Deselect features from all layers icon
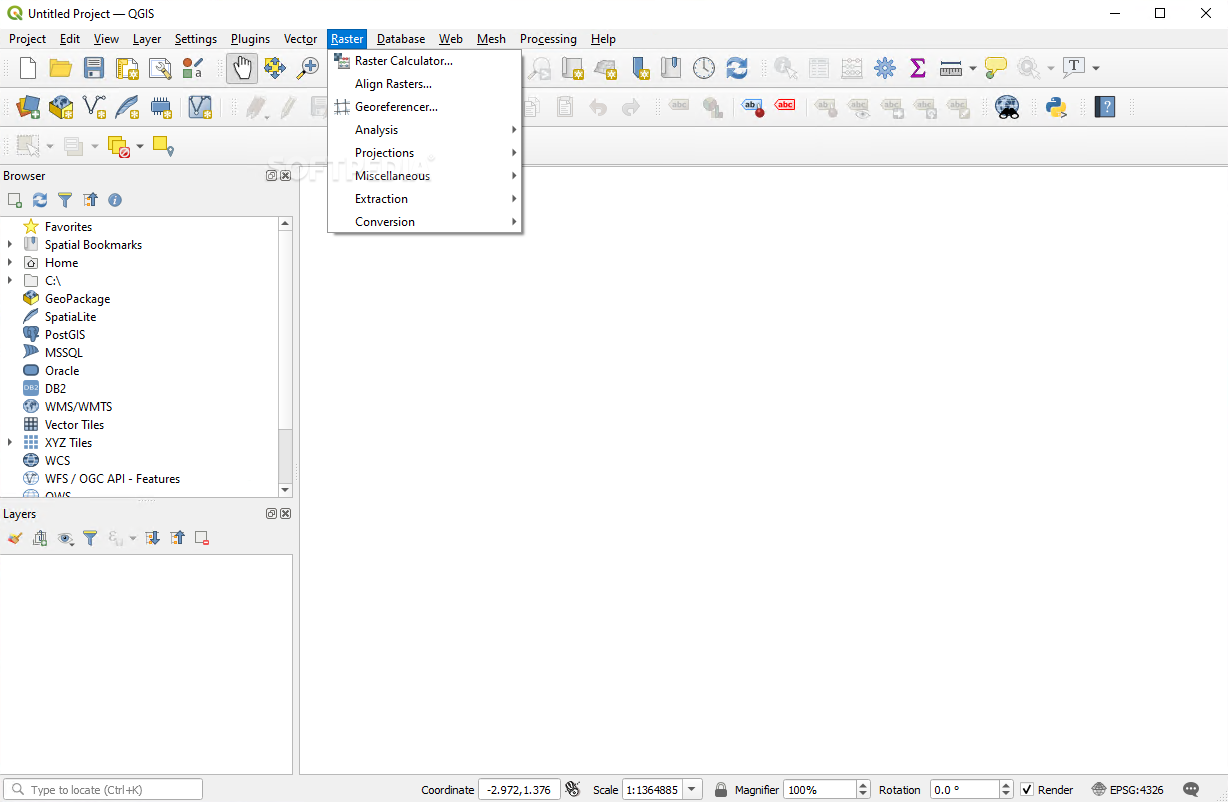 [x=119, y=147]
